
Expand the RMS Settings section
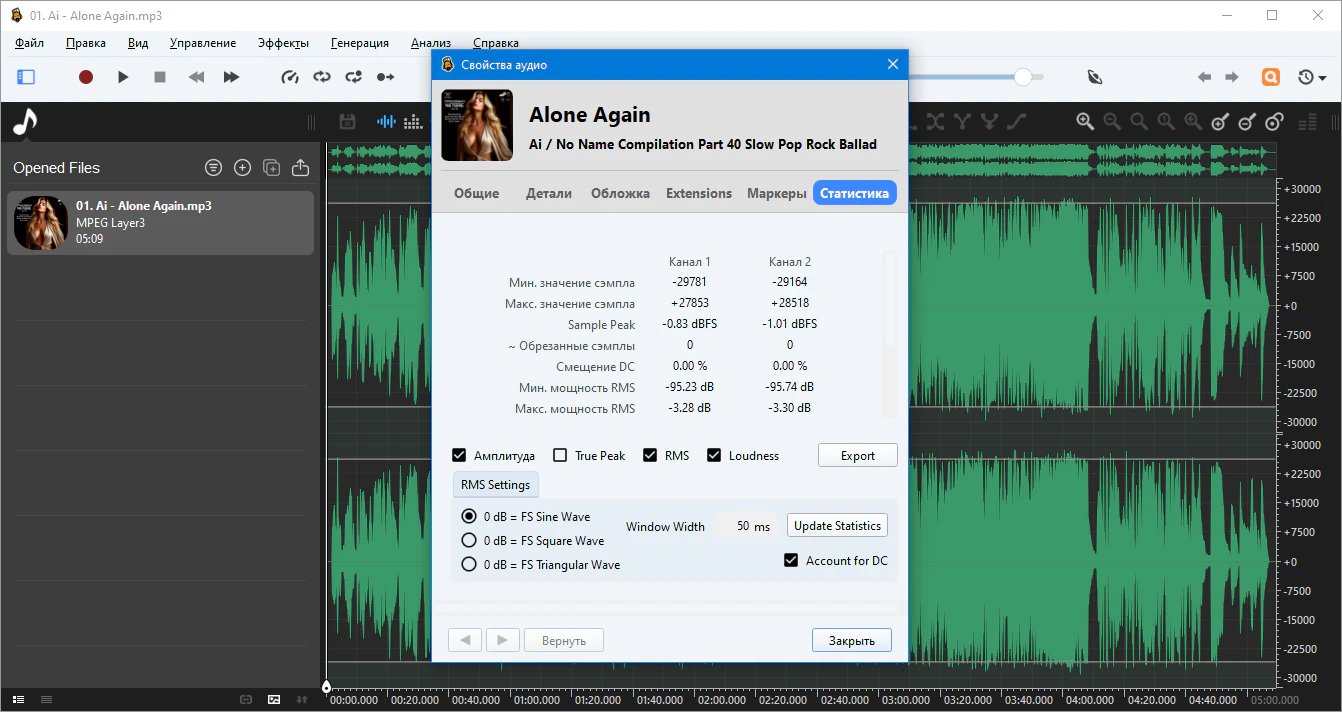pyautogui.click(x=495, y=485)
